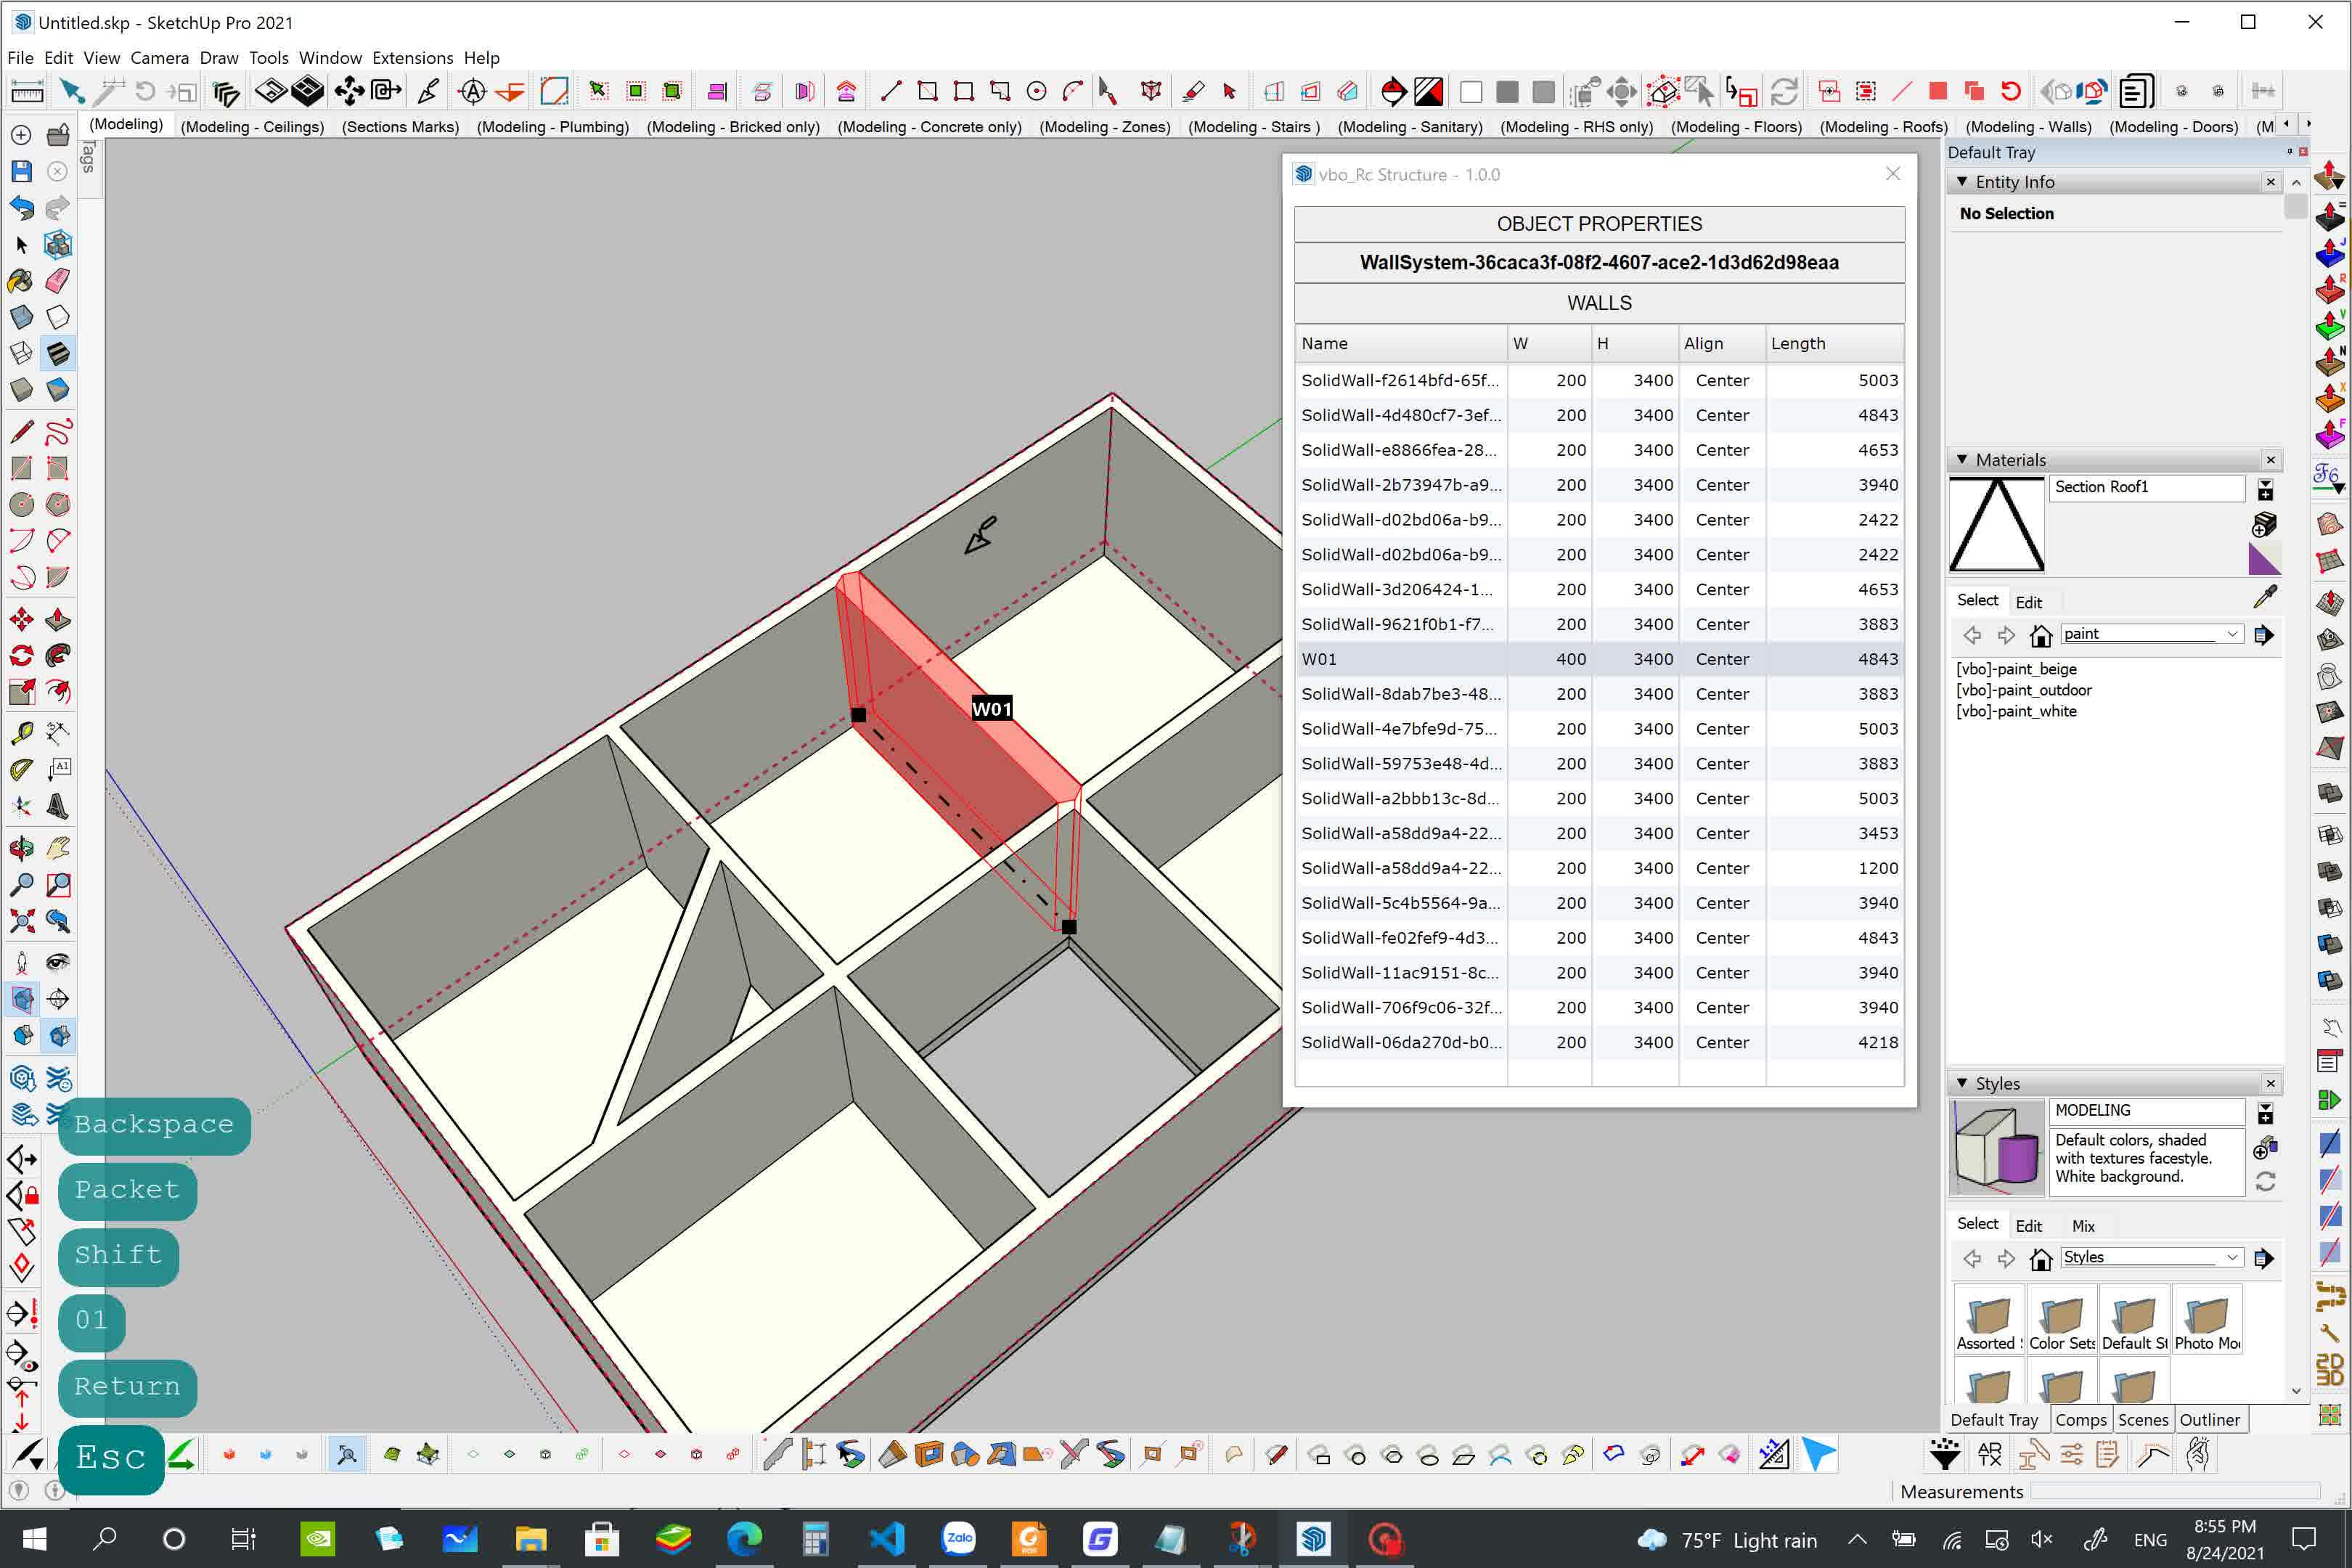Open the Draw menu
Viewport: 2352px width, 1568px height.
click(219, 58)
